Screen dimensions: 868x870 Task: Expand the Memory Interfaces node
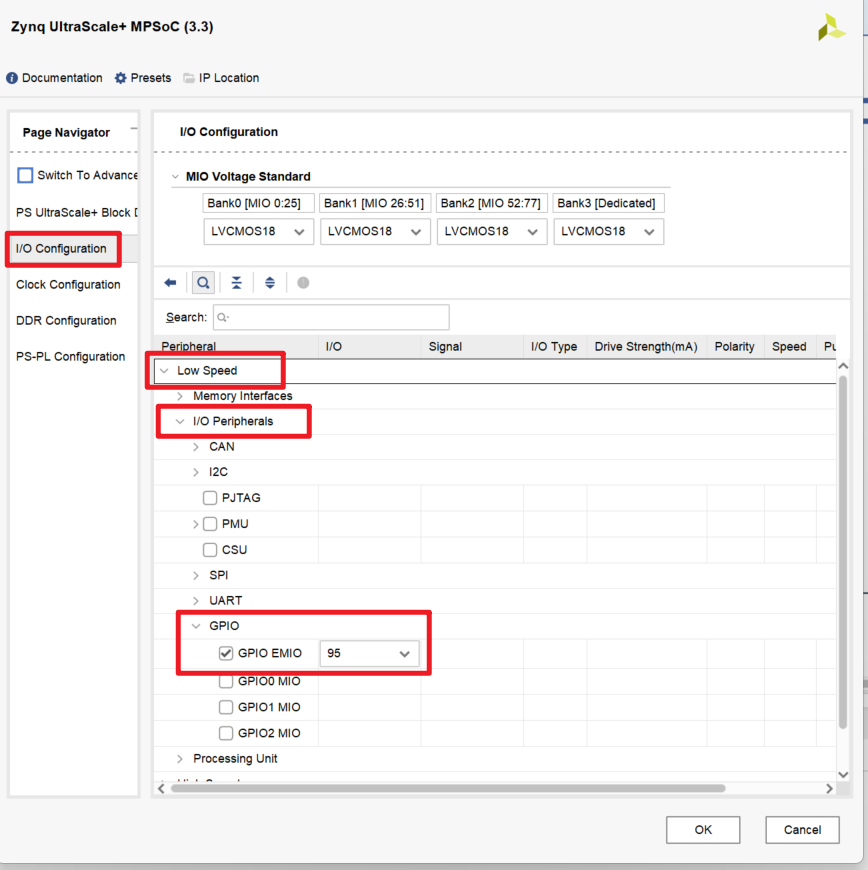(x=180, y=396)
